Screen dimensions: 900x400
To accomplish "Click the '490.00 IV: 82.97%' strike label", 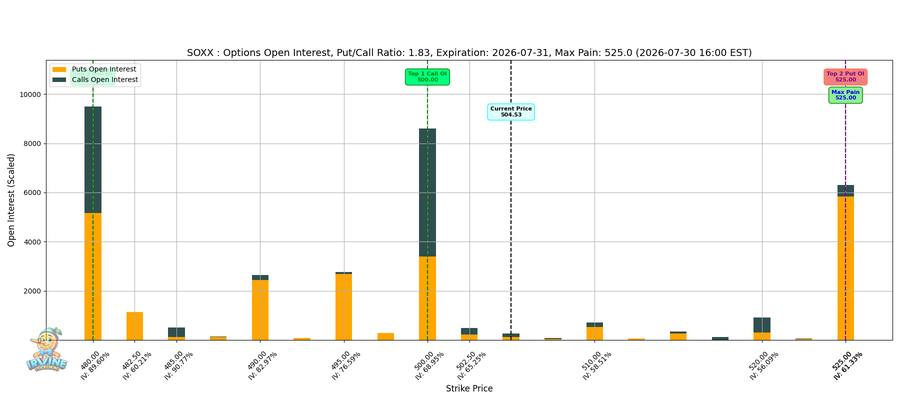I will pyautogui.click(x=263, y=366).
